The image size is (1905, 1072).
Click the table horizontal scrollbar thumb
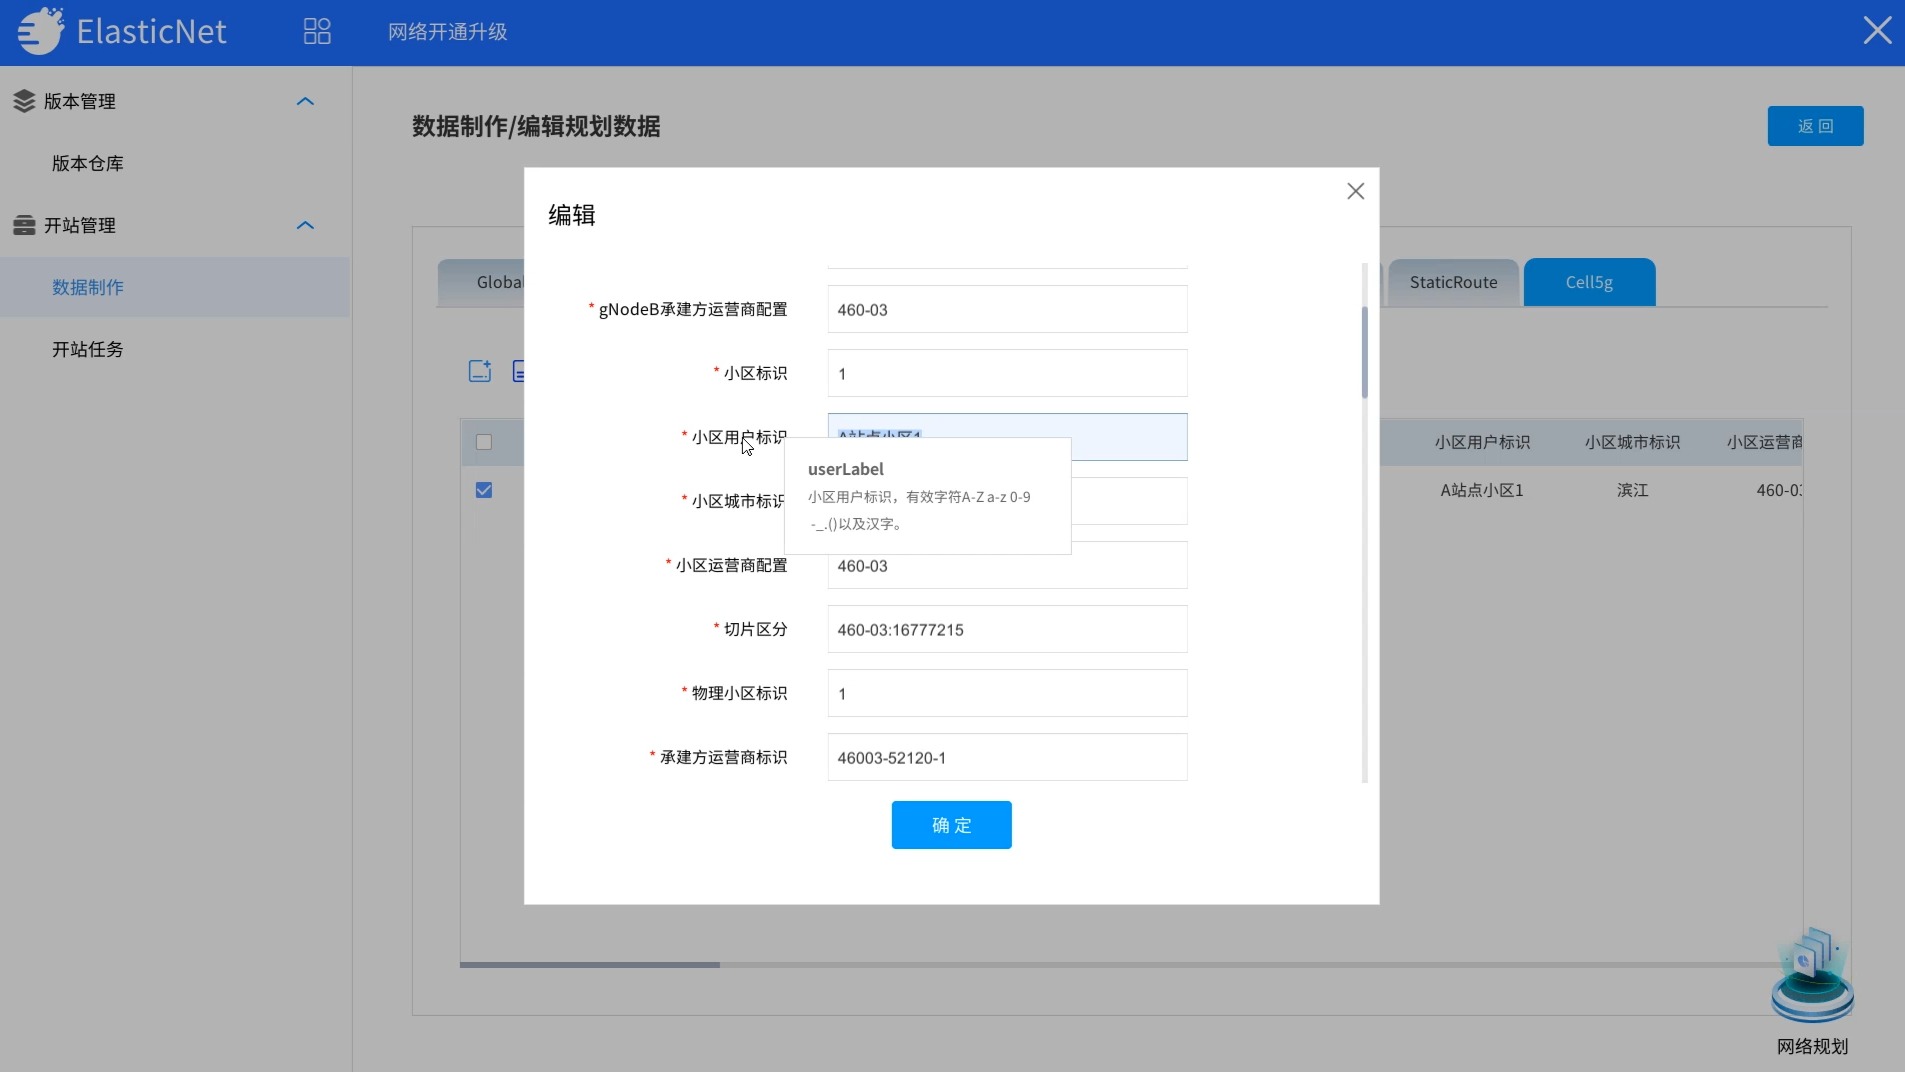click(x=590, y=965)
